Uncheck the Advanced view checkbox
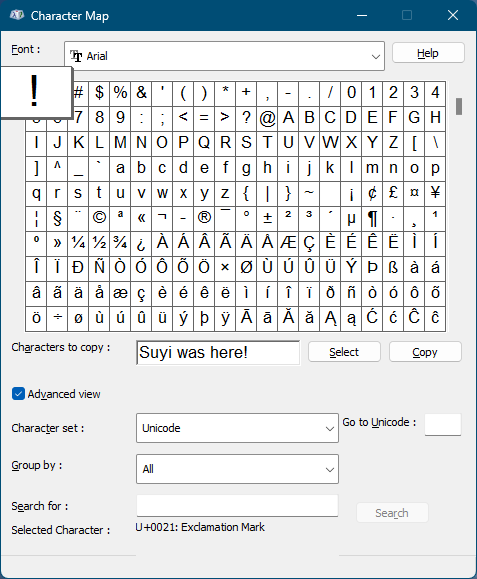 click(18, 394)
